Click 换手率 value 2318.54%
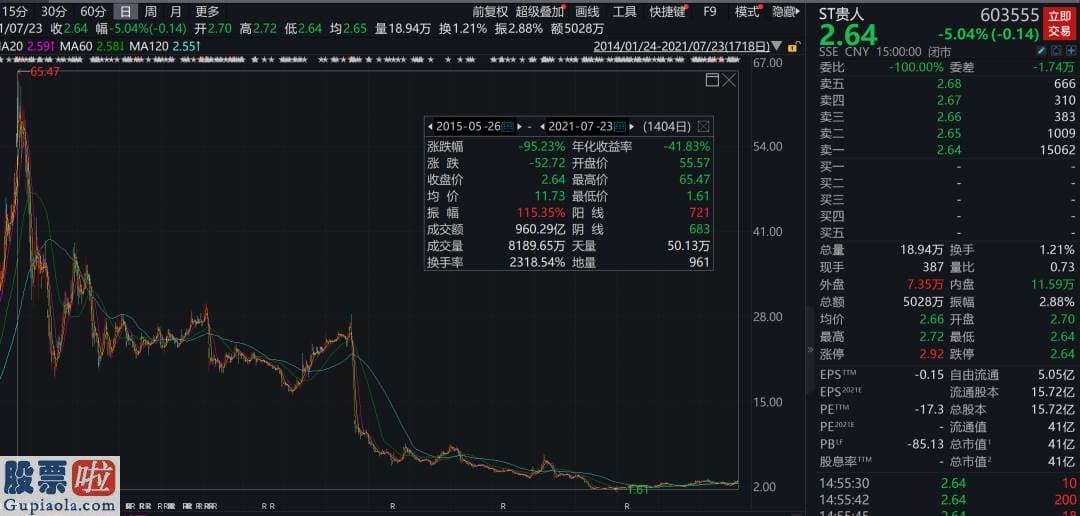The image size is (1080, 516). tap(537, 262)
